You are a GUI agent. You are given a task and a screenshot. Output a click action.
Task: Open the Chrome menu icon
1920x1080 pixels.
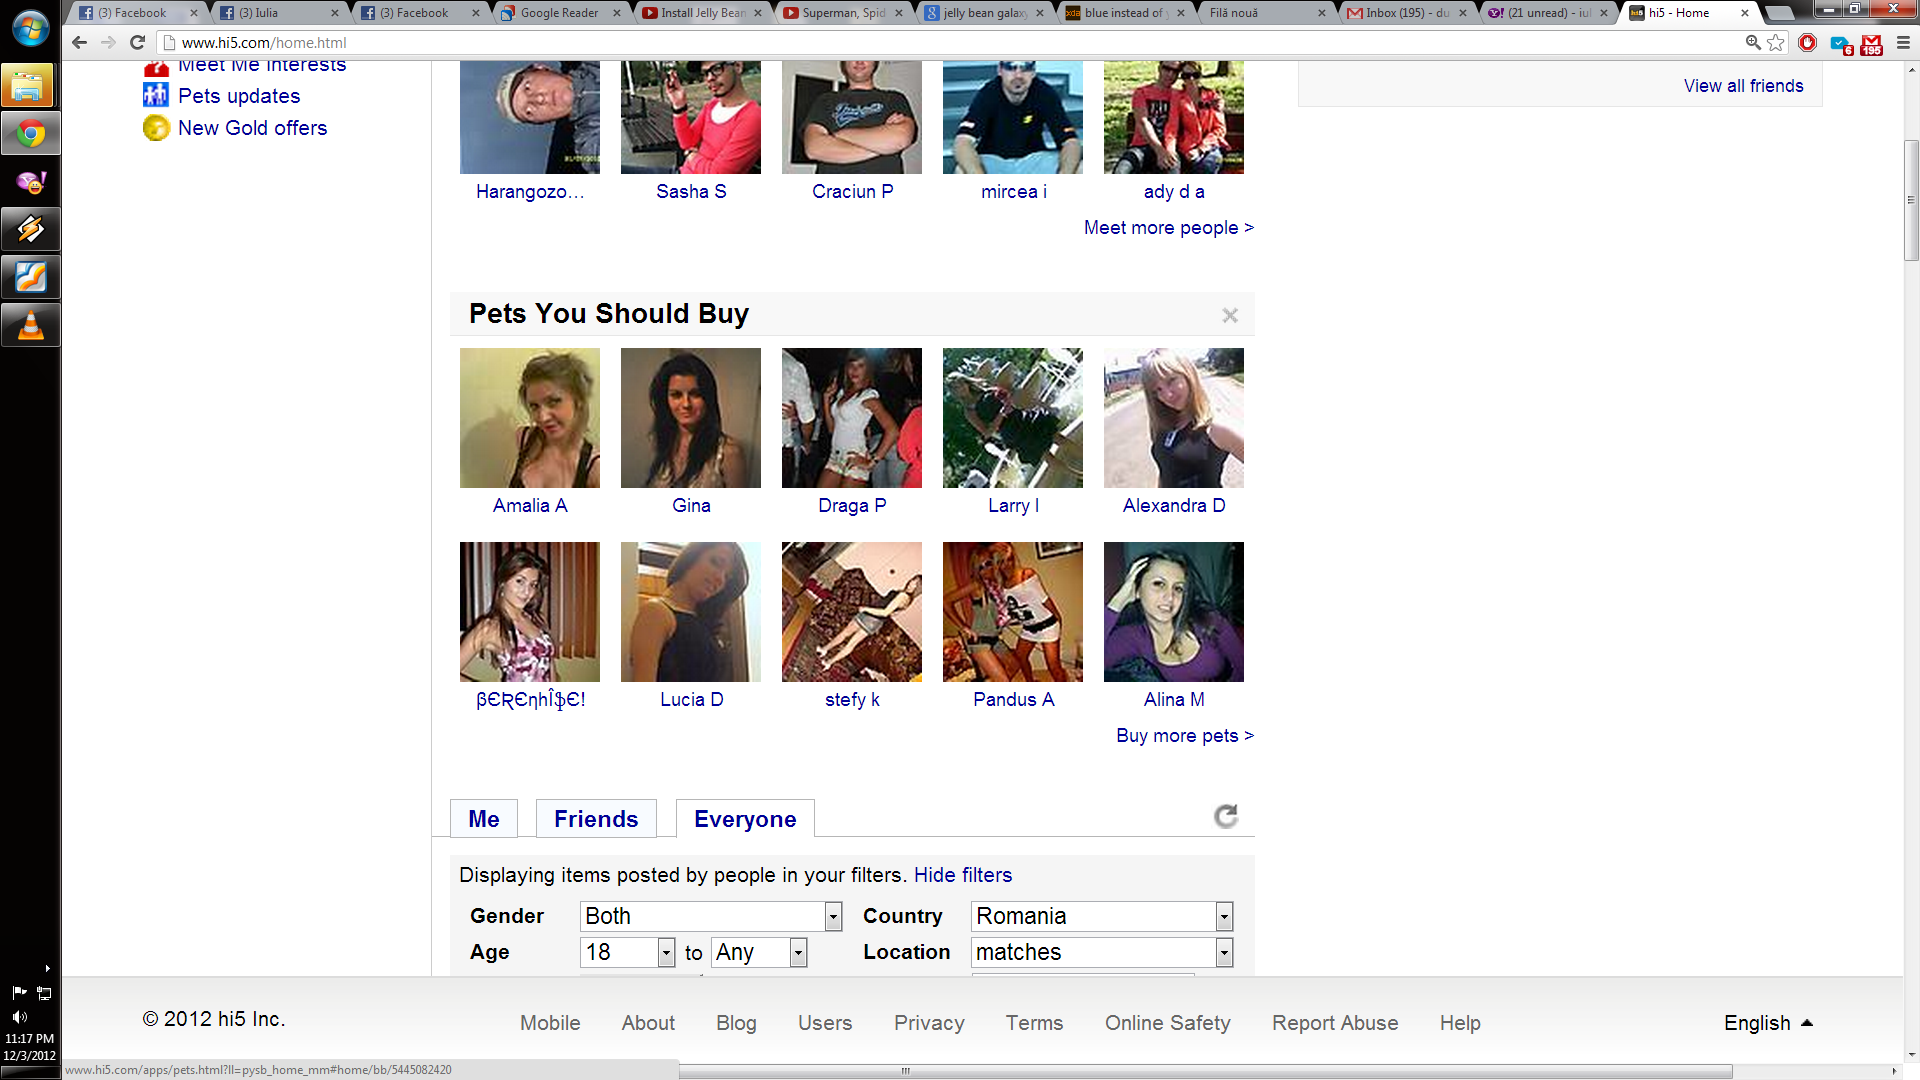pyautogui.click(x=1903, y=43)
